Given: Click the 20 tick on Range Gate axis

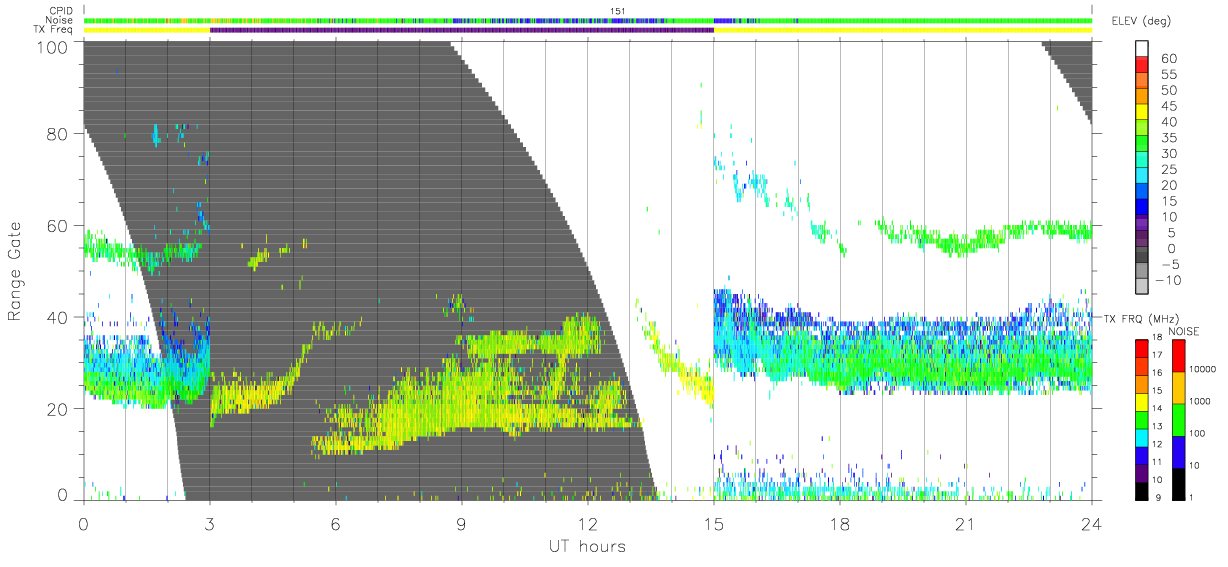Looking at the screenshot, I should pyautogui.click(x=58, y=409).
